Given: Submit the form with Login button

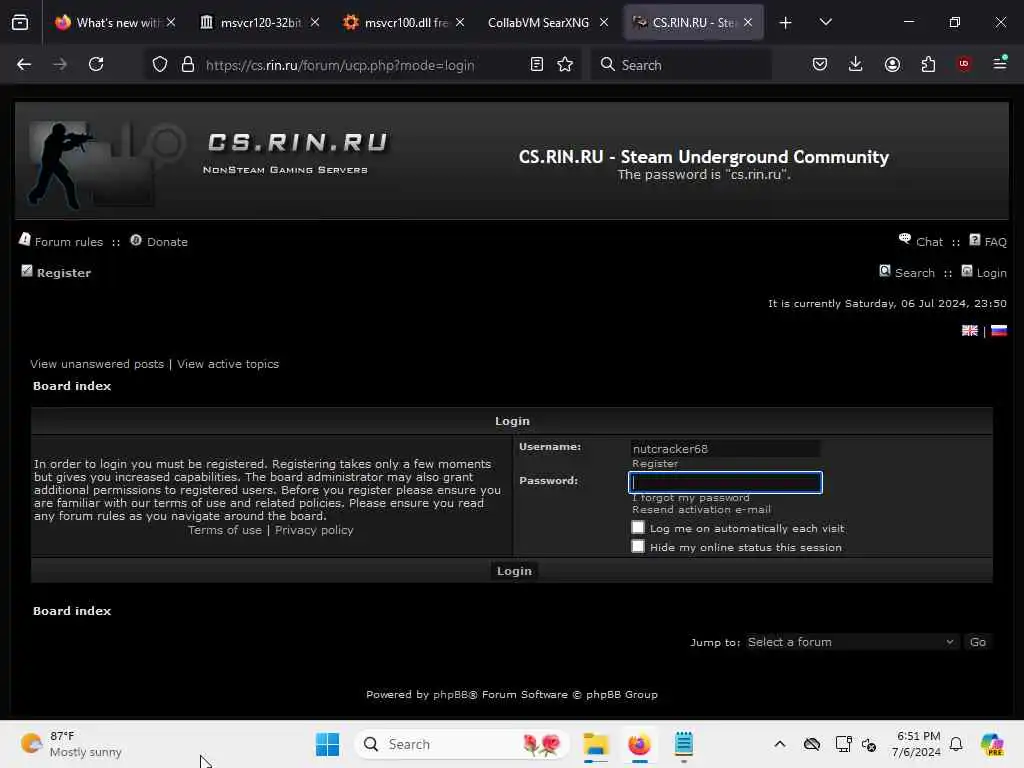Looking at the screenshot, I should point(514,571).
